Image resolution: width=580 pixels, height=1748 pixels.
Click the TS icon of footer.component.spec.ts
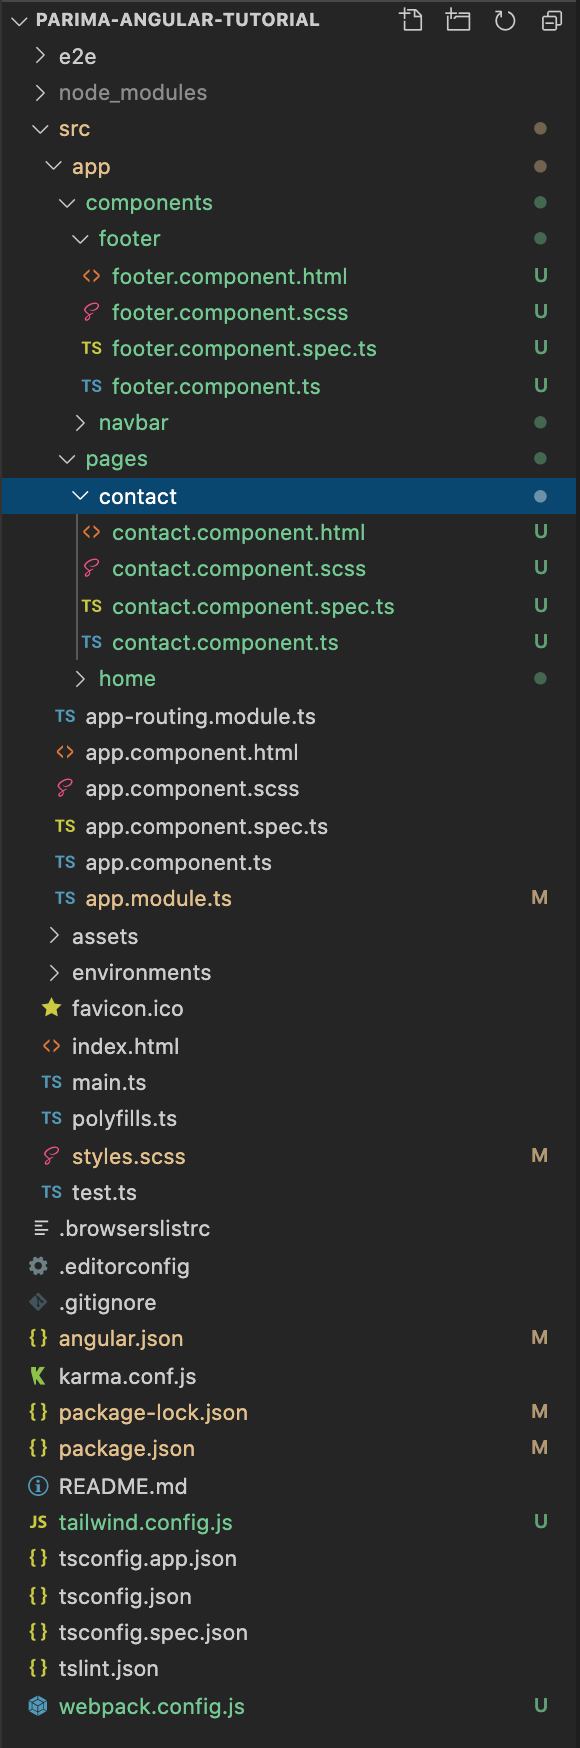tap(91, 348)
